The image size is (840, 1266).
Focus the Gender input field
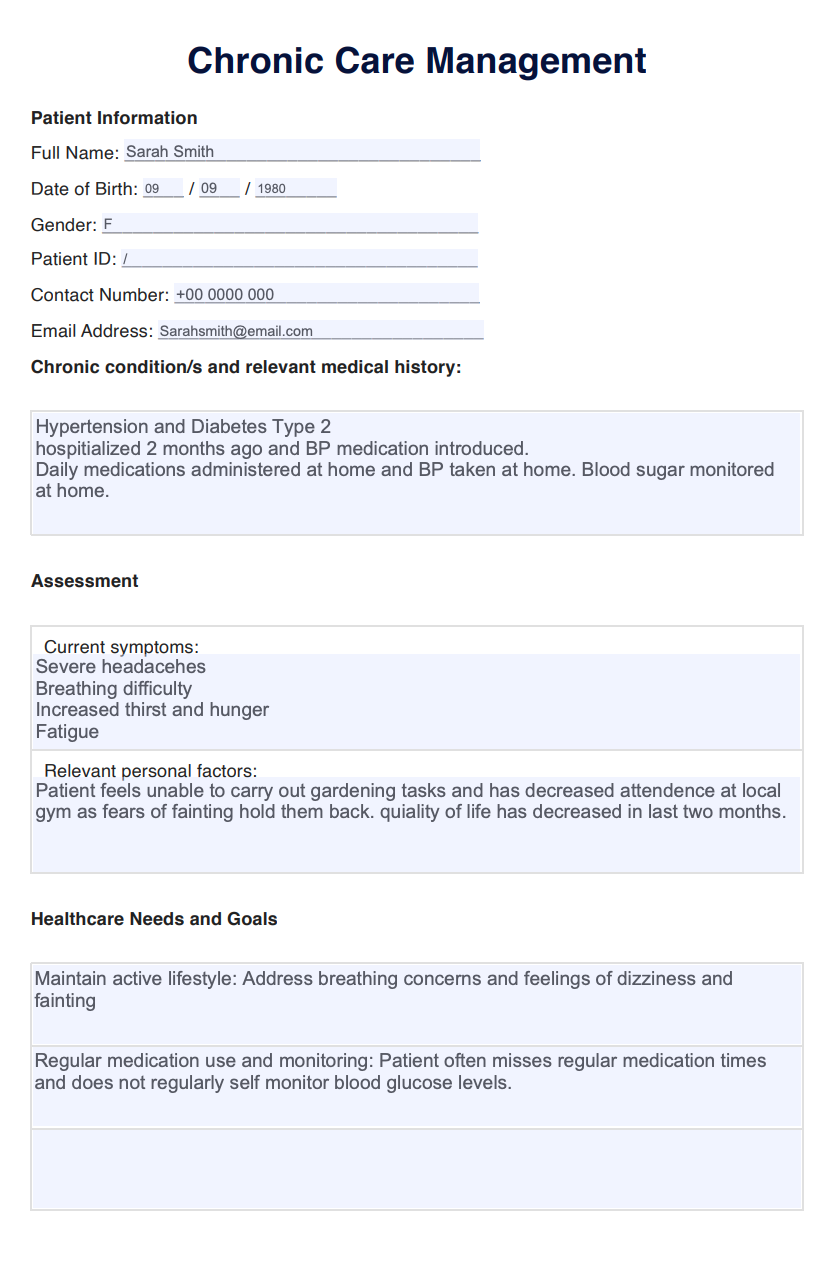pos(290,224)
